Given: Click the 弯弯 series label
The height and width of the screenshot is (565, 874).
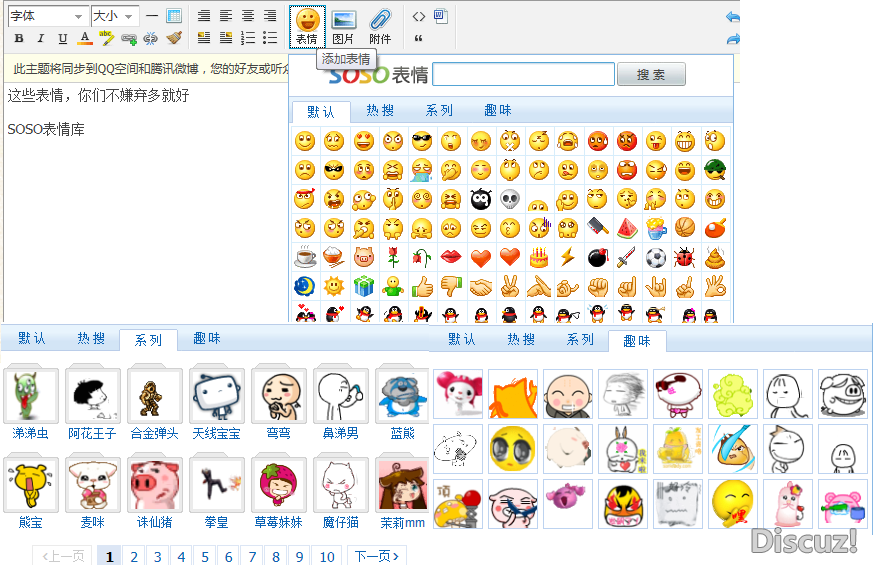Looking at the screenshot, I should [279, 434].
